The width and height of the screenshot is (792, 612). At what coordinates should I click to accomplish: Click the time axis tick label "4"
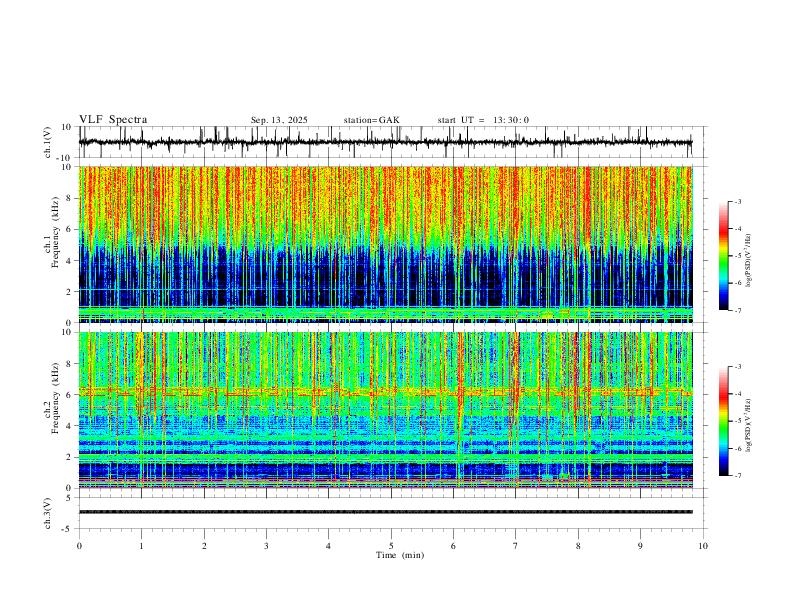point(328,546)
